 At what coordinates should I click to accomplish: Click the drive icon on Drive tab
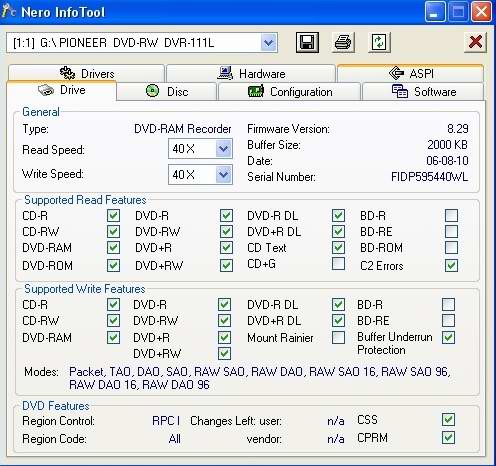pyautogui.click(x=46, y=90)
